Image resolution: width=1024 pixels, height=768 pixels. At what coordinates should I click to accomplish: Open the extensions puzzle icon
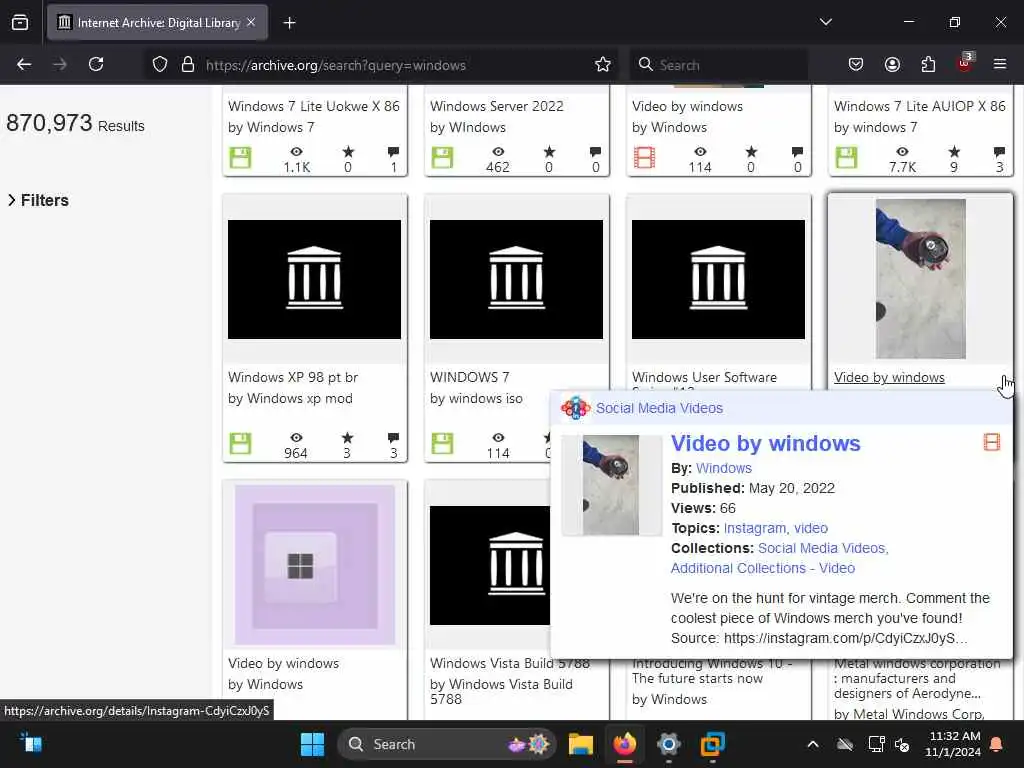[928, 64]
